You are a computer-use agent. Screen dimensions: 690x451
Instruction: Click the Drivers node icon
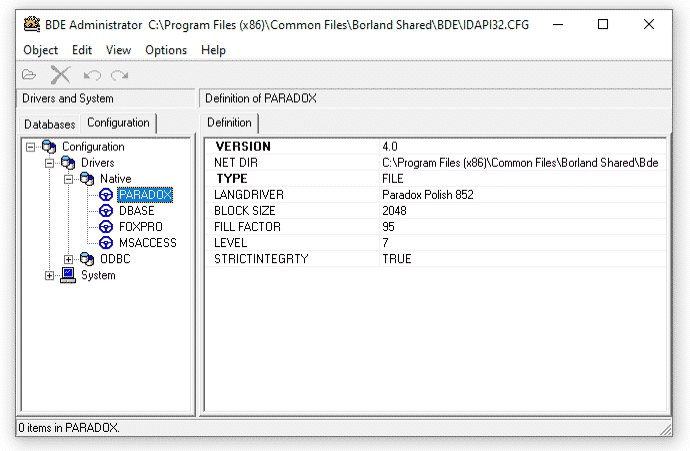click(68, 163)
